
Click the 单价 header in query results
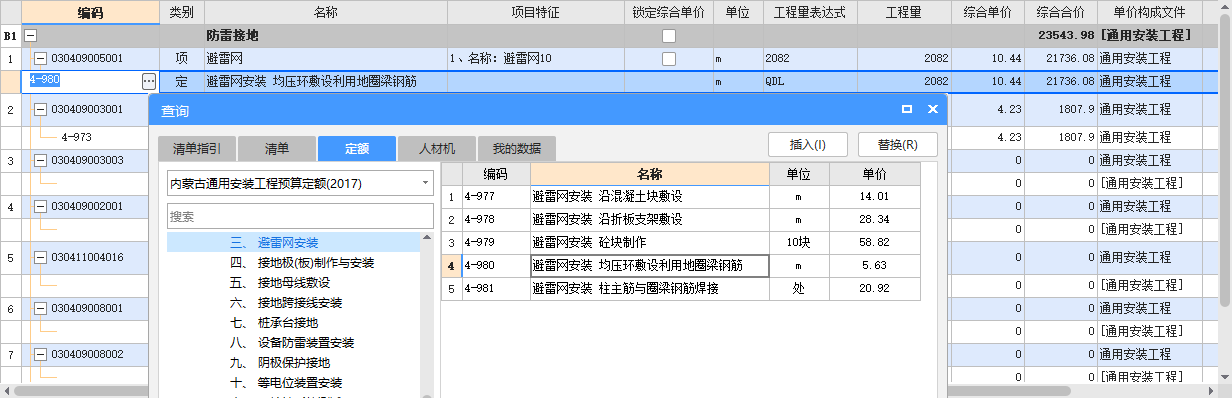(x=874, y=174)
